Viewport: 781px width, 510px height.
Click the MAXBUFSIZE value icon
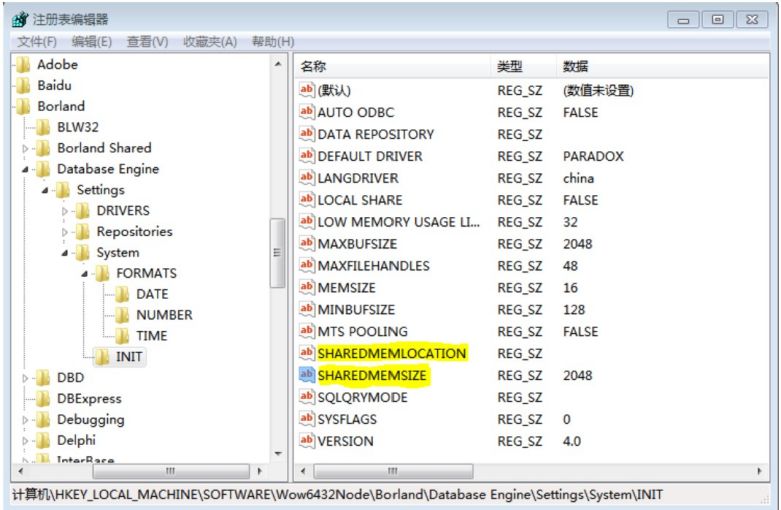pyautogui.click(x=307, y=244)
